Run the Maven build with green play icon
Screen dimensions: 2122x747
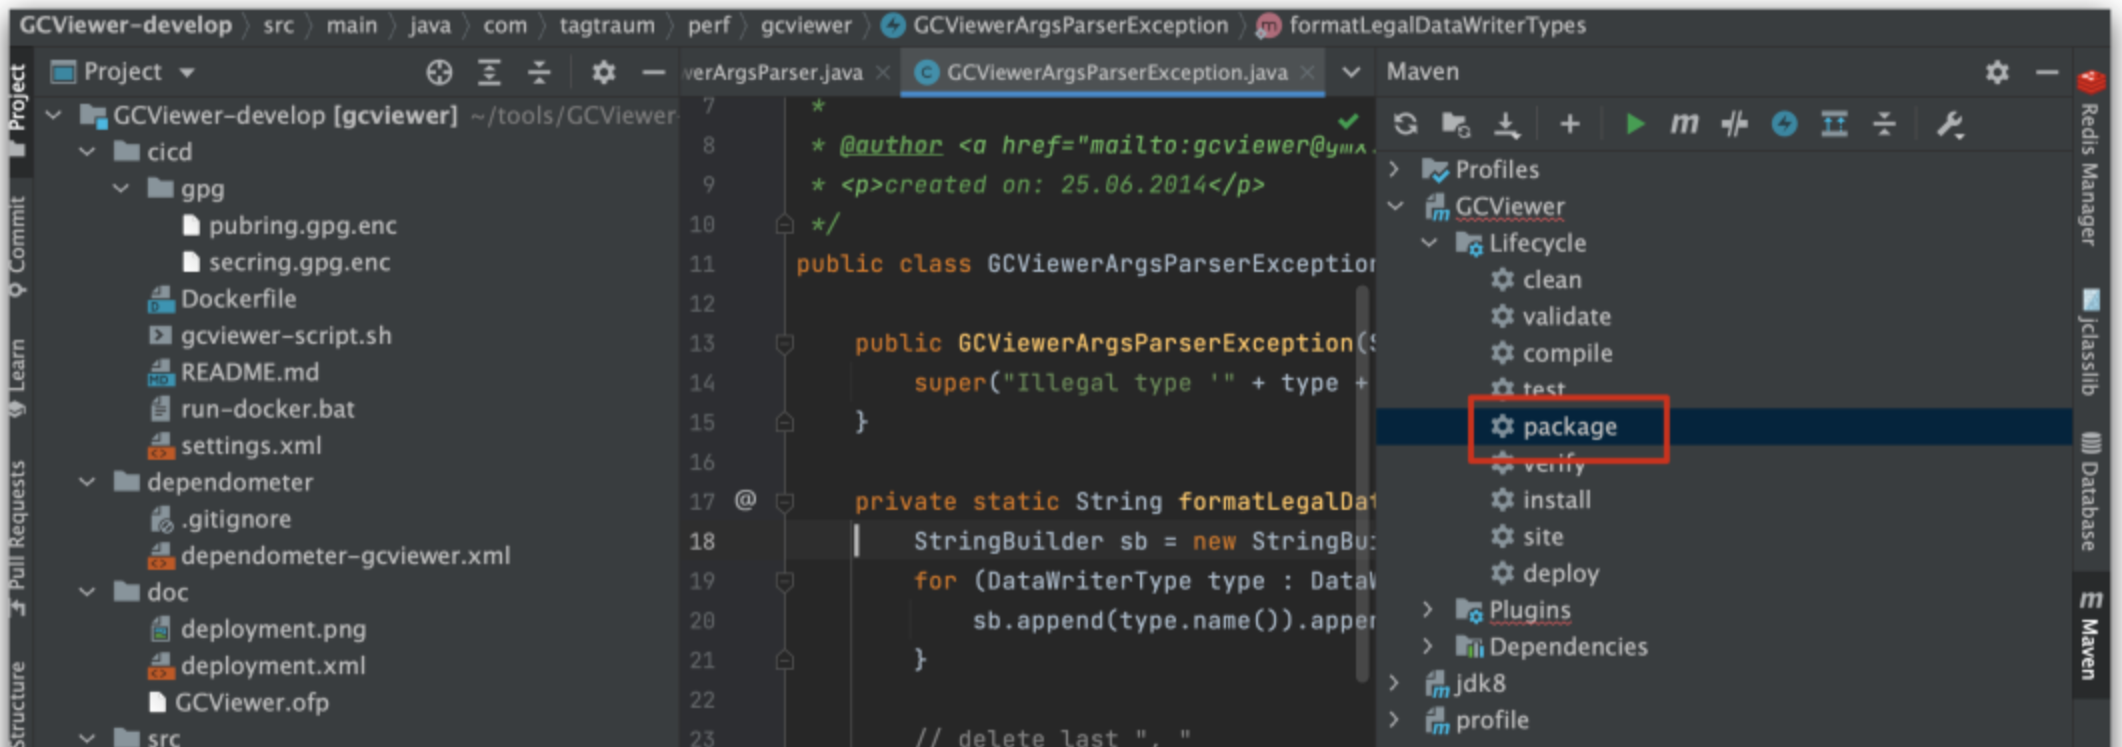tap(1635, 124)
